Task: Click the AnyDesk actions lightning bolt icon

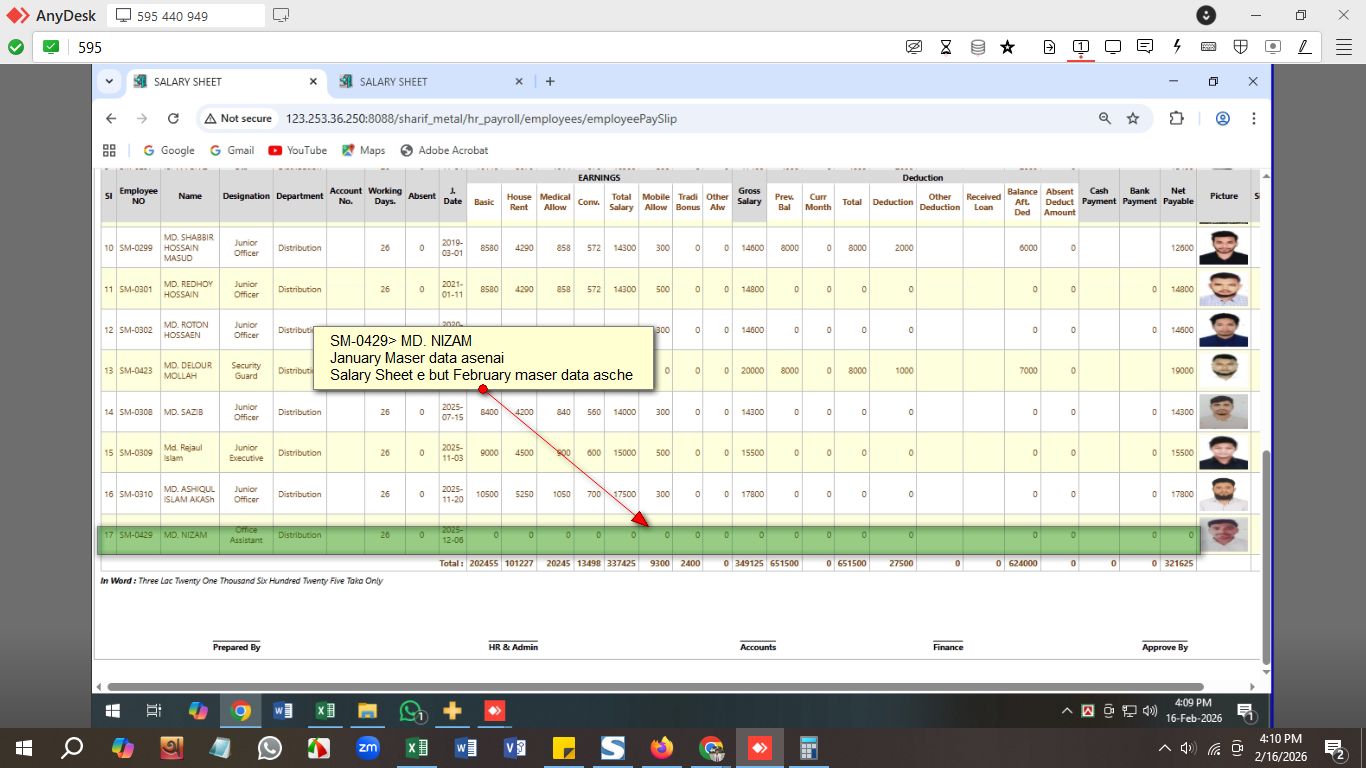Action: coord(1177,47)
